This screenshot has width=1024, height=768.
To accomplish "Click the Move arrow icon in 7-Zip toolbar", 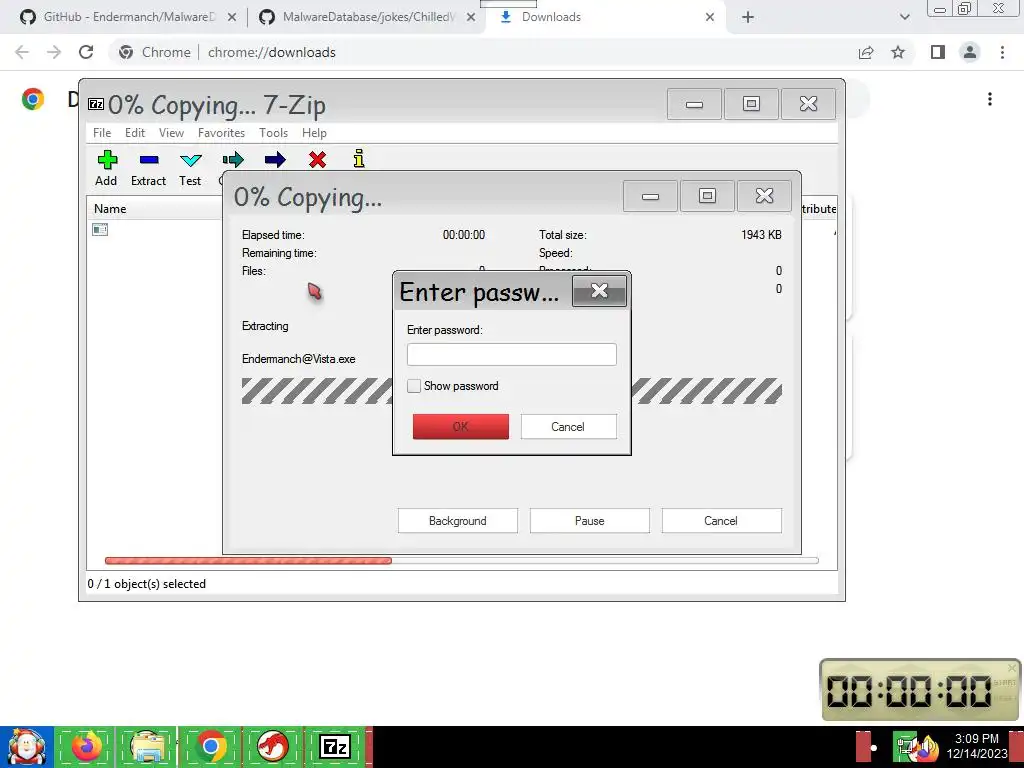I will 275,159.
